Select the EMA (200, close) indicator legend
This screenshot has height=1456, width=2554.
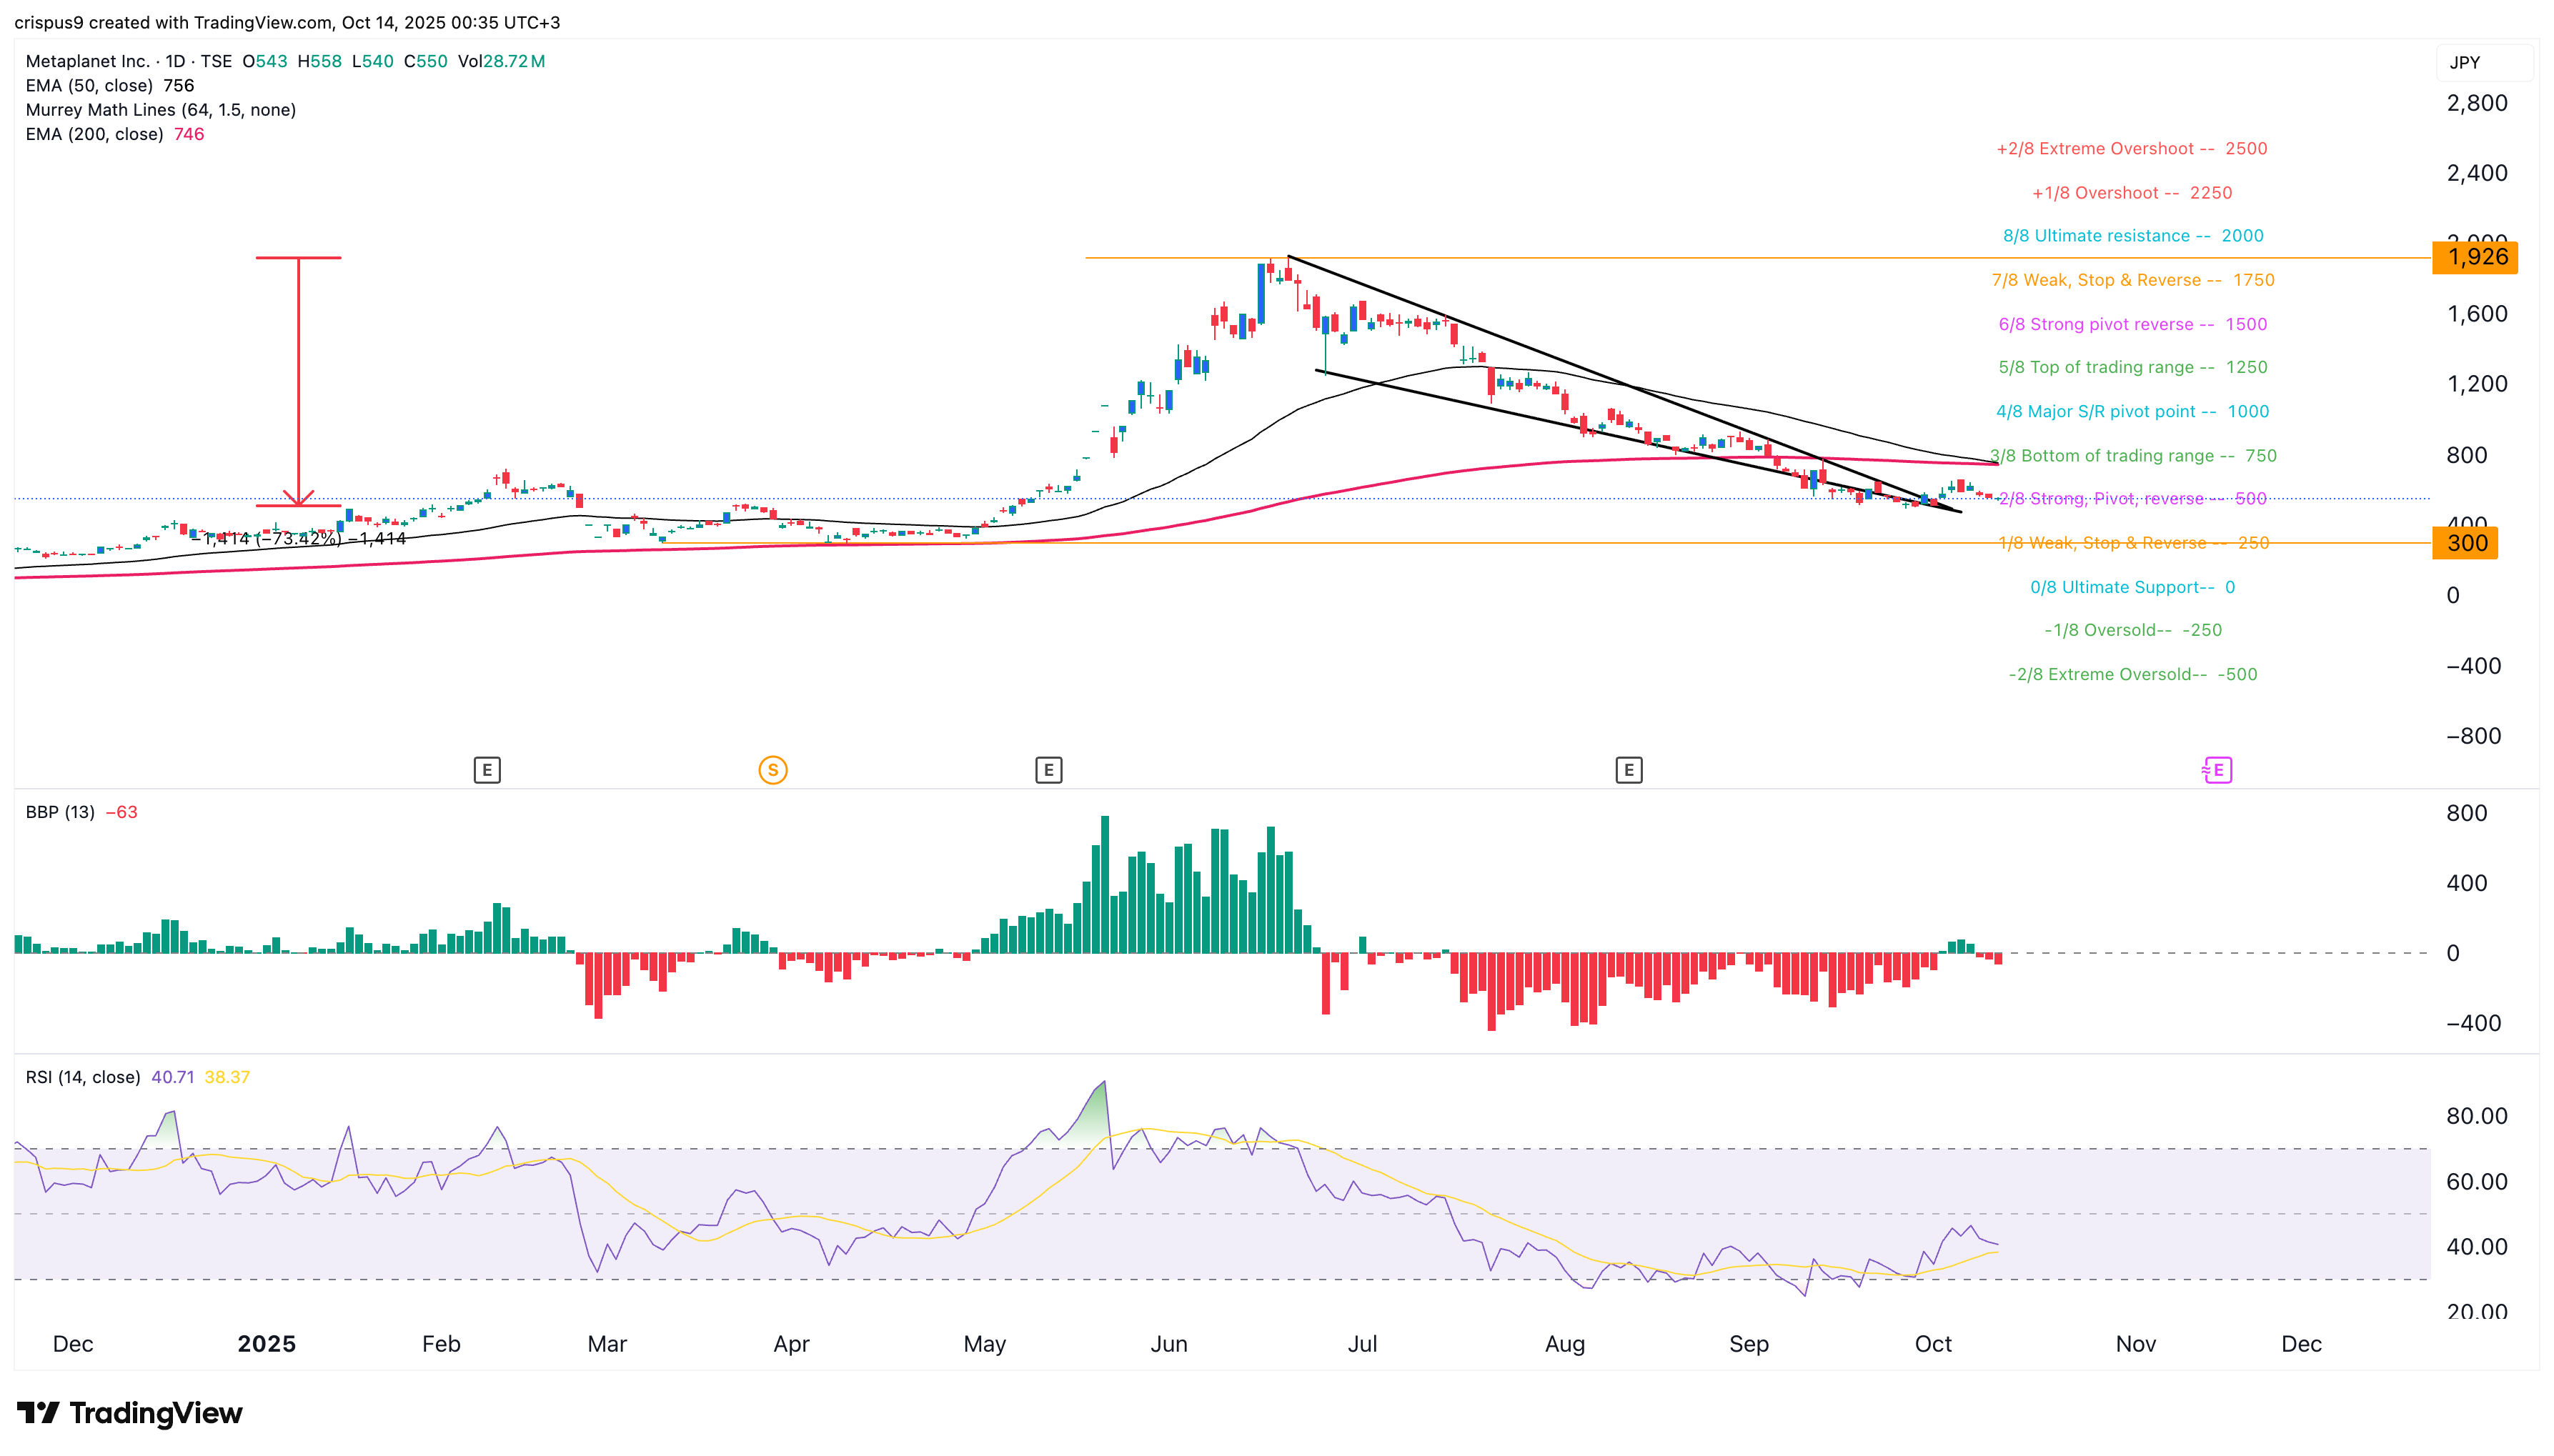coord(94,134)
